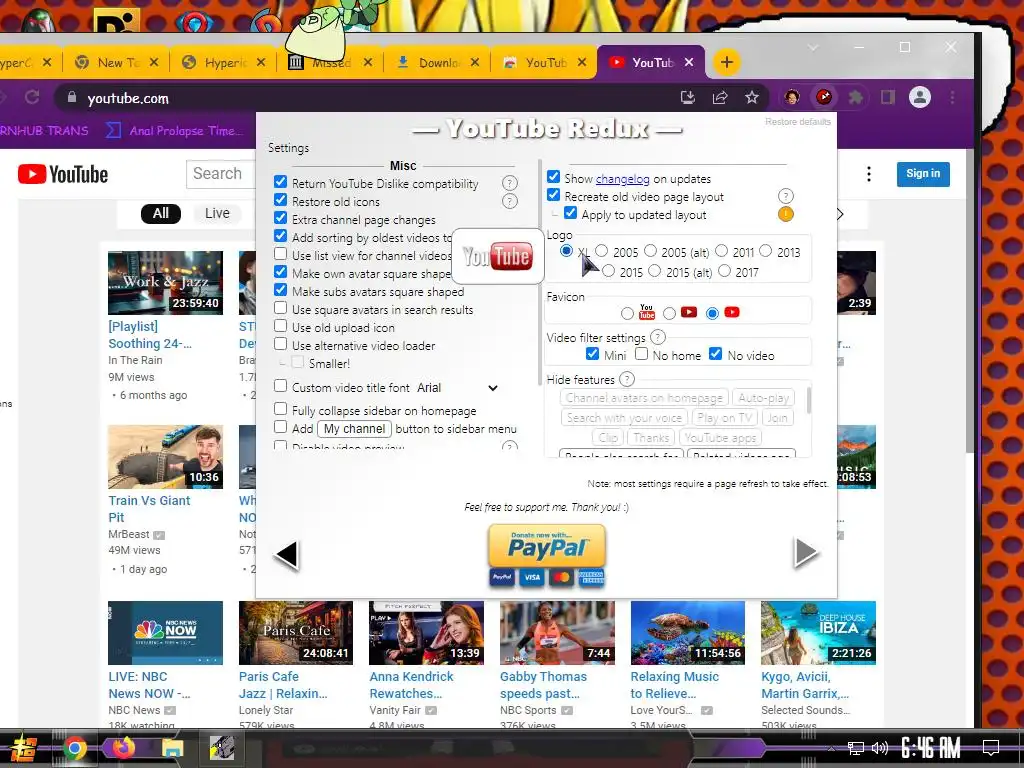This screenshot has height=768, width=1024.
Task: Click the Chrome profile avatar icon
Action: point(920,97)
